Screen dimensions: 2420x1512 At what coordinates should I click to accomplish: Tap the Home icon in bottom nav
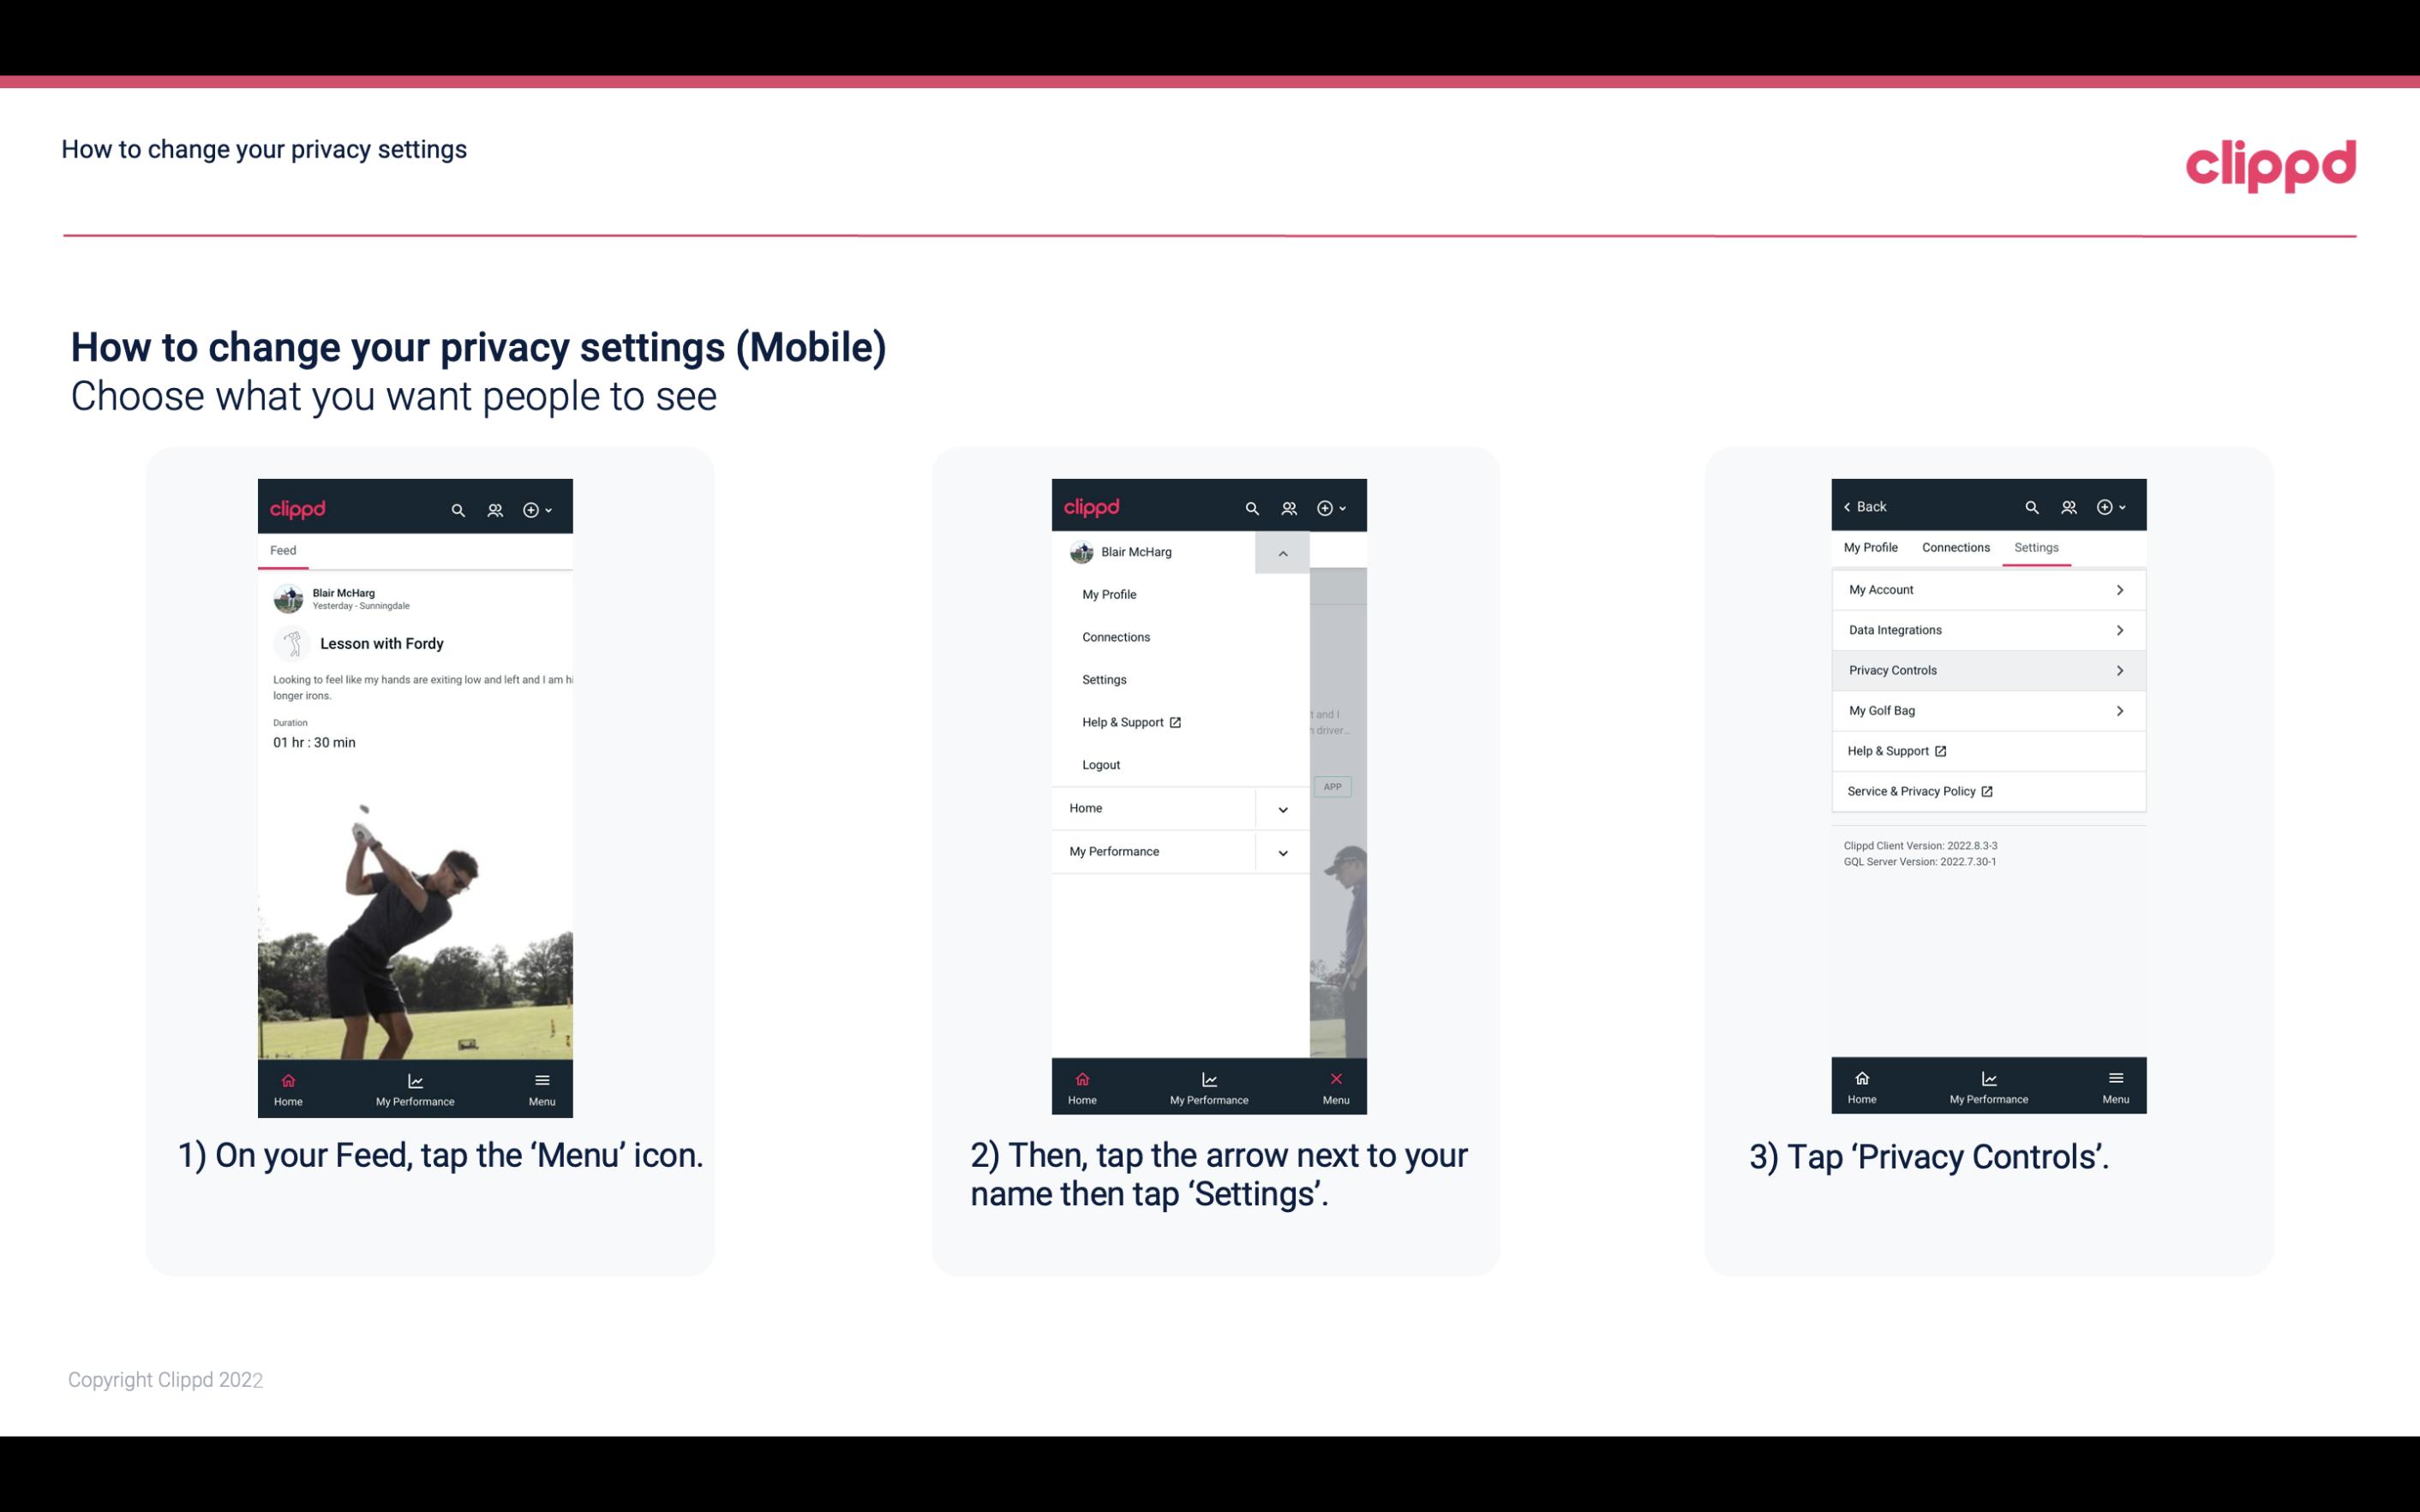point(287,1085)
